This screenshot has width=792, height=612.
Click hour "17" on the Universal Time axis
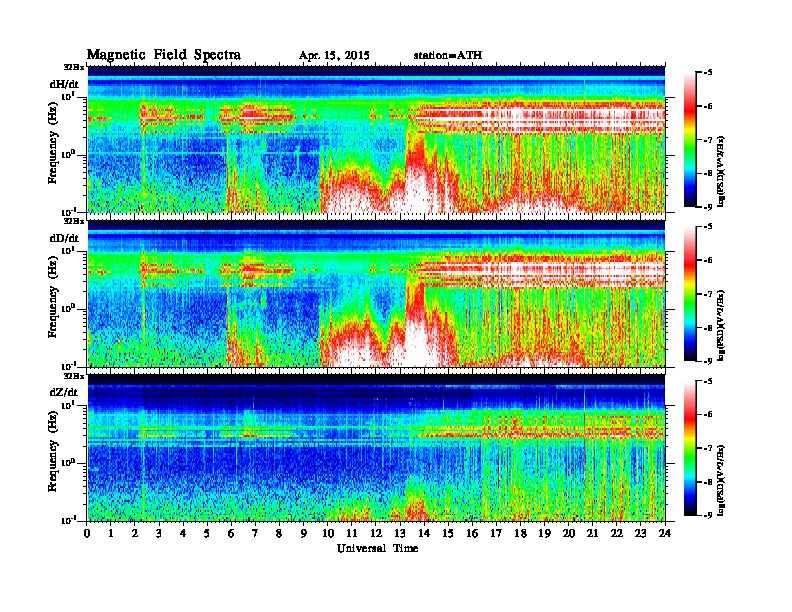(x=497, y=534)
